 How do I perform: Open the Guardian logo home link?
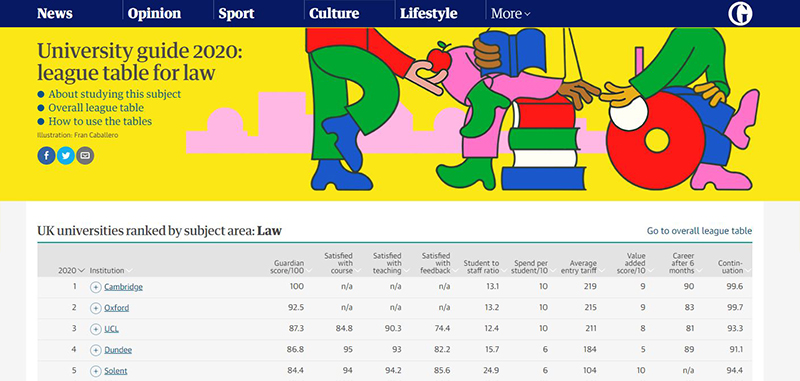740,13
